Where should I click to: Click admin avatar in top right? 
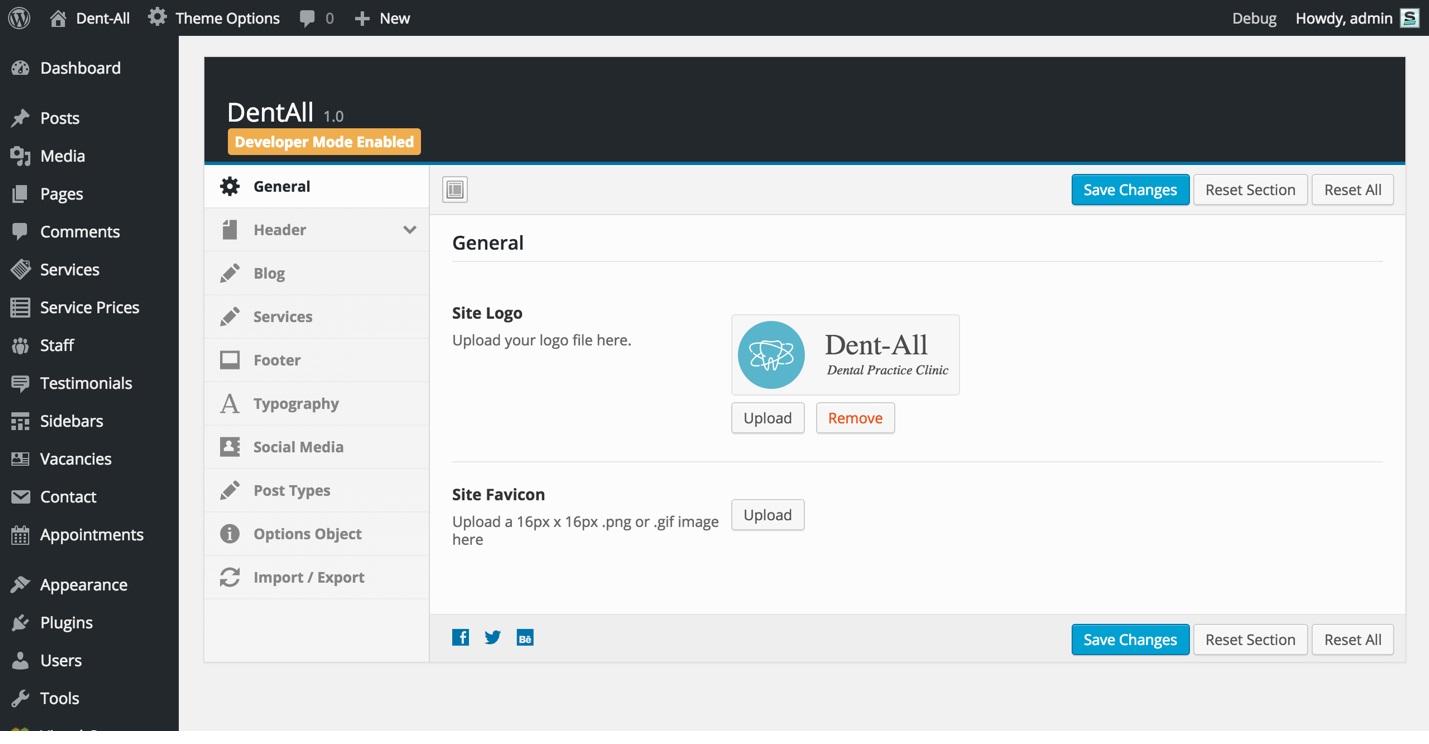[1410, 18]
